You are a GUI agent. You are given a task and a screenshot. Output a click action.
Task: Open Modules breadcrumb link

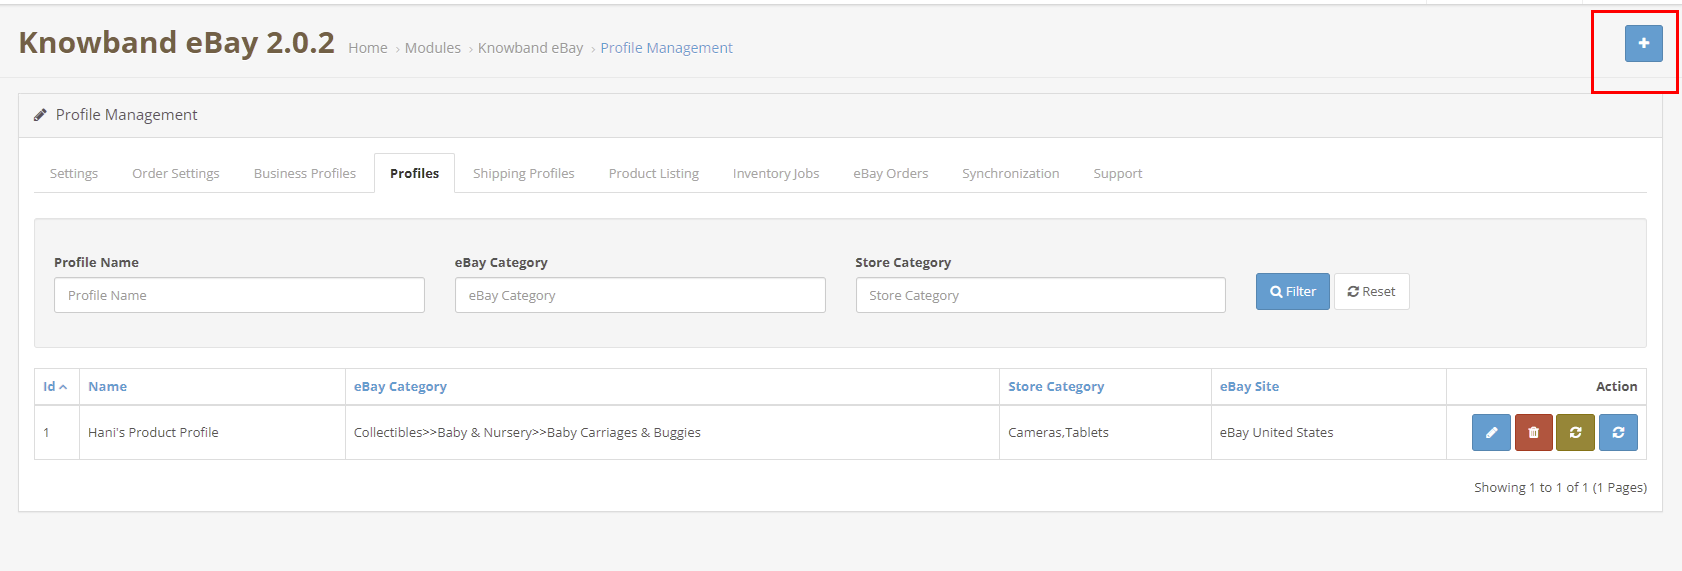(x=433, y=48)
